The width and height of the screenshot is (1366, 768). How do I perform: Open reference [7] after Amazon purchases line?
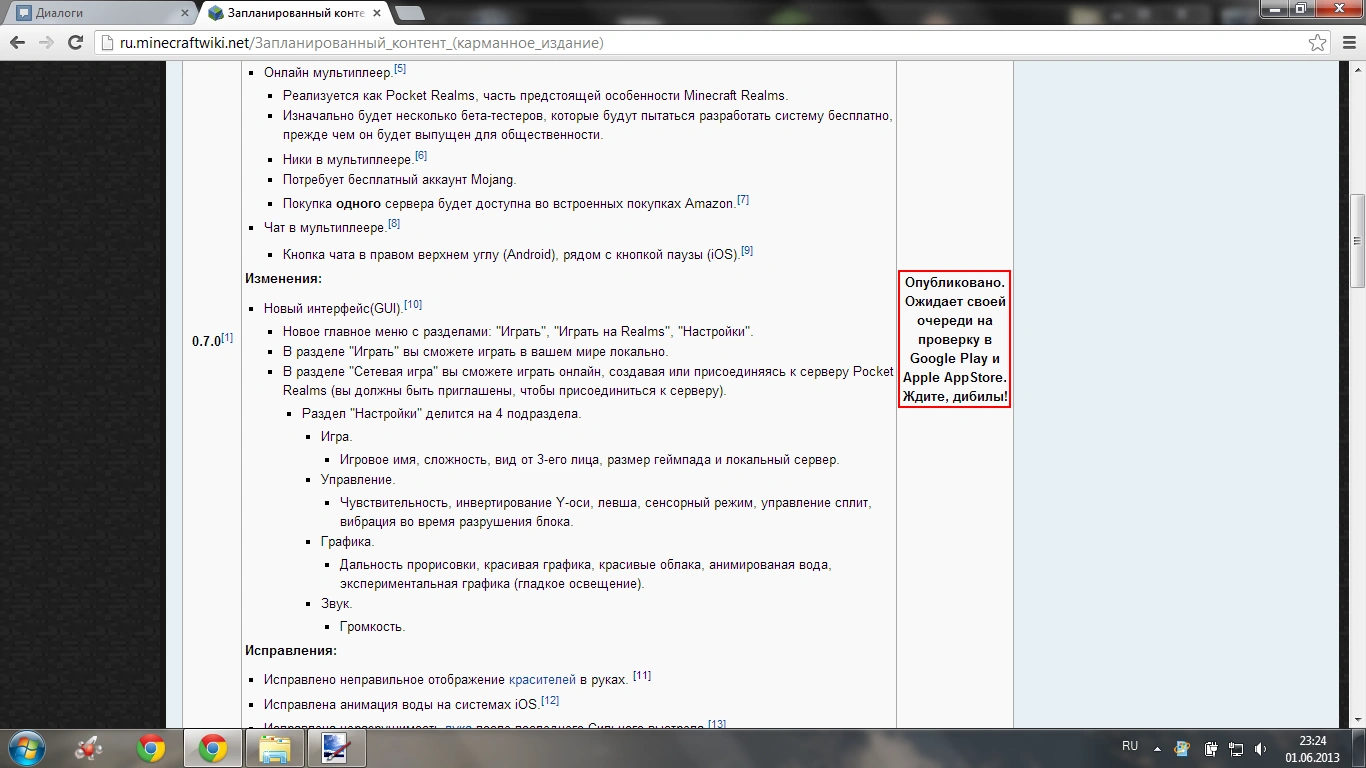click(x=743, y=200)
